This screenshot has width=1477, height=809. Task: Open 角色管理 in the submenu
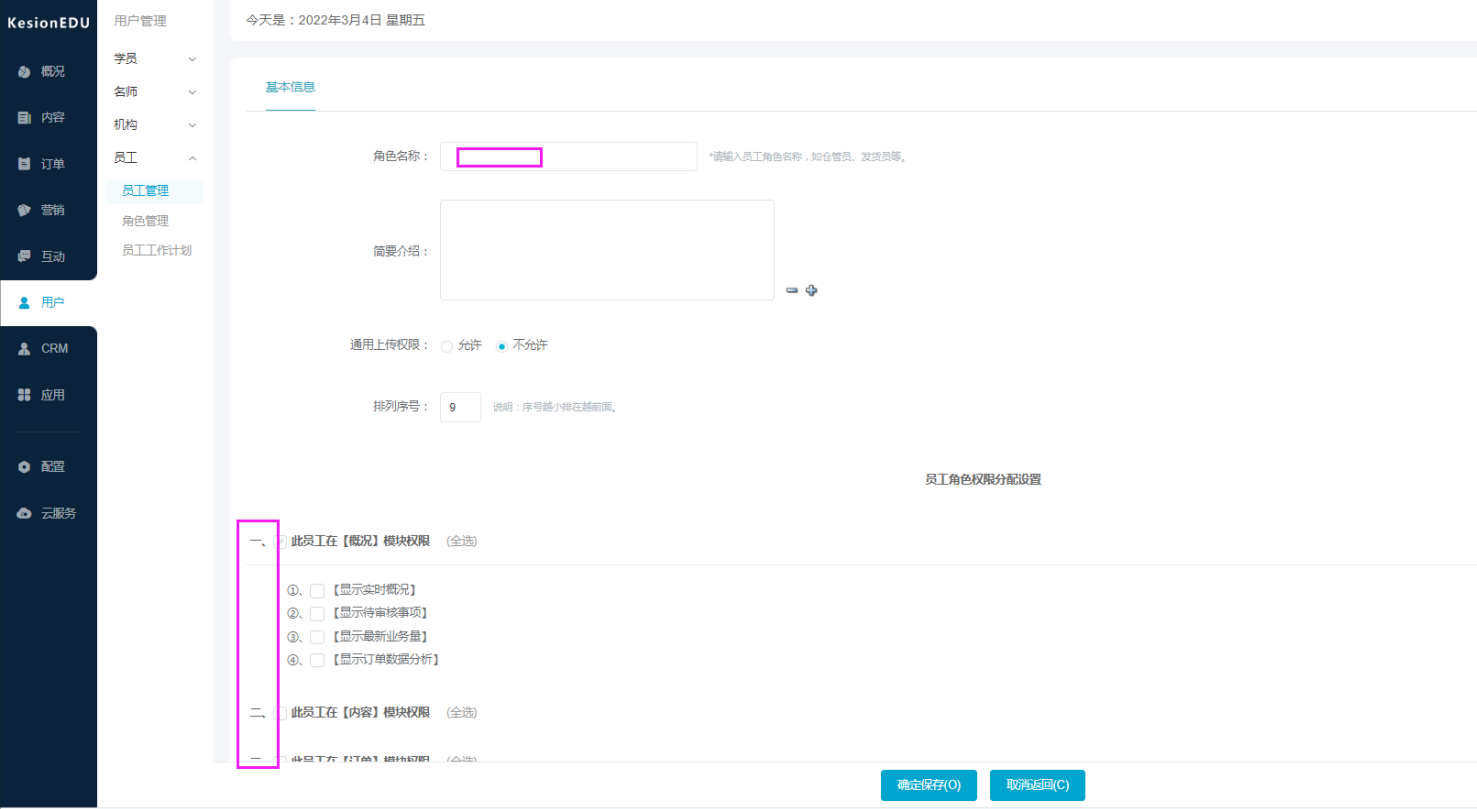pyautogui.click(x=145, y=221)
